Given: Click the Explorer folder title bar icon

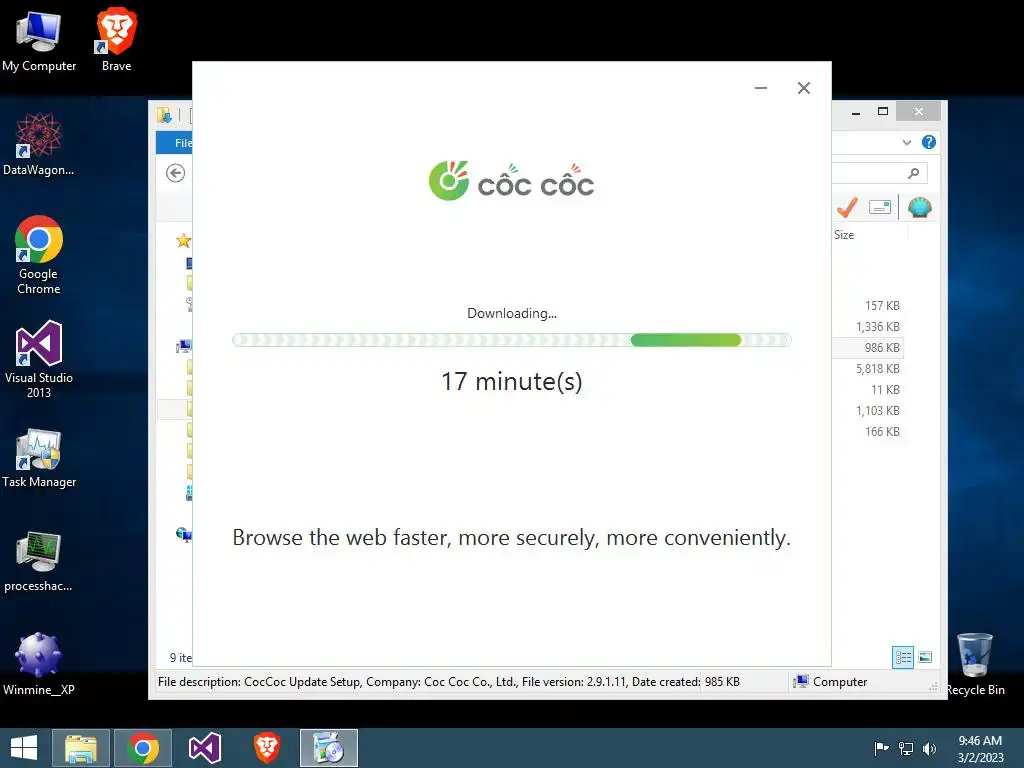Looking at the screenshot, I should pos(164,115).
